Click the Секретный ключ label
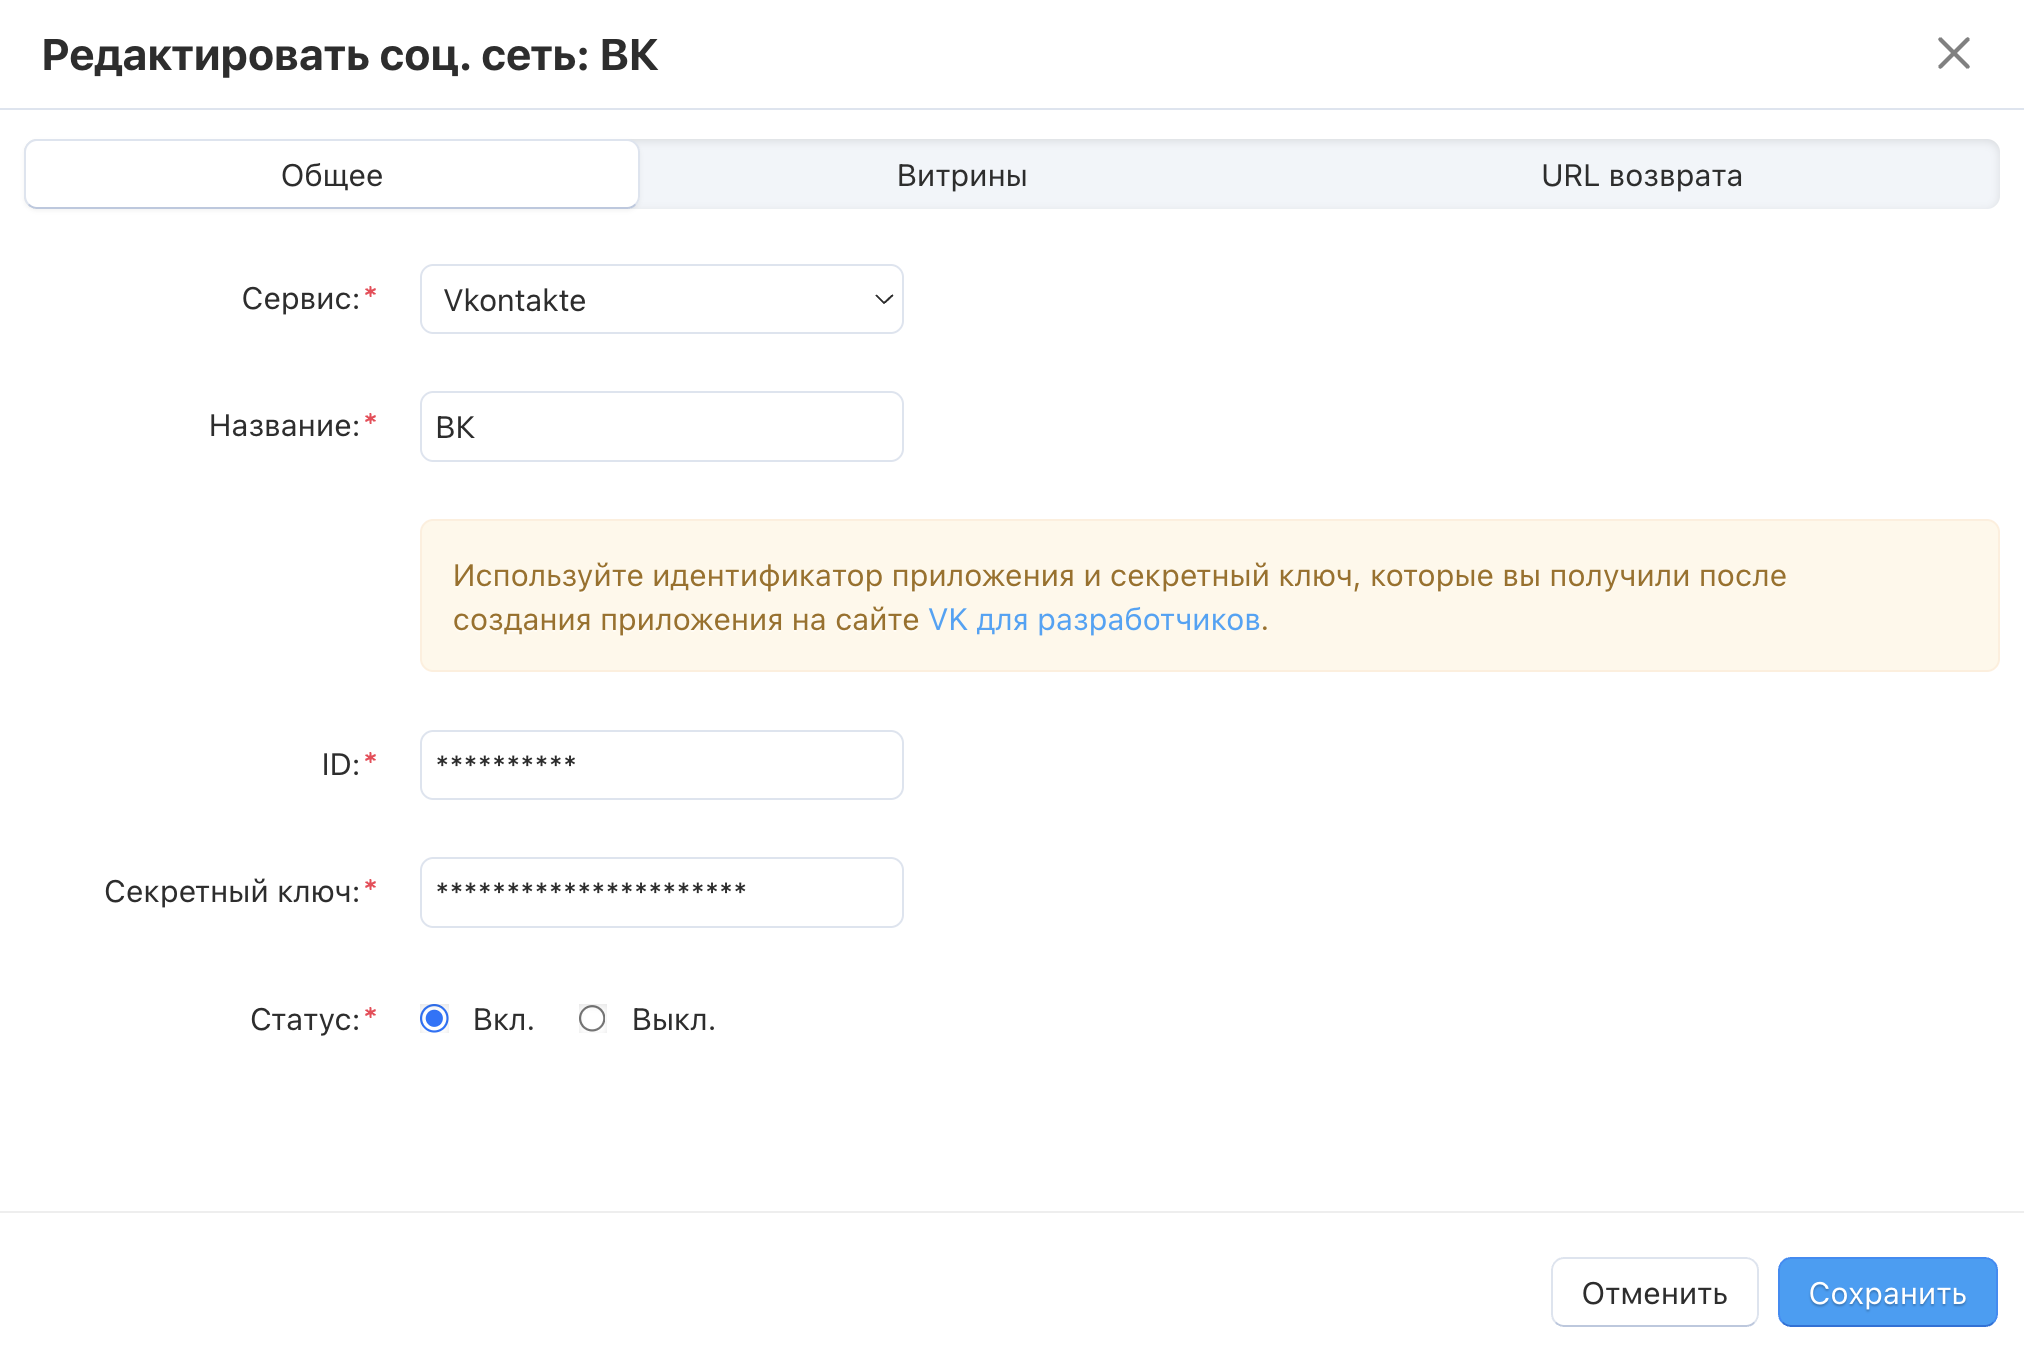The width and height of the screenshot is (2024, 1364). [231, 891]
